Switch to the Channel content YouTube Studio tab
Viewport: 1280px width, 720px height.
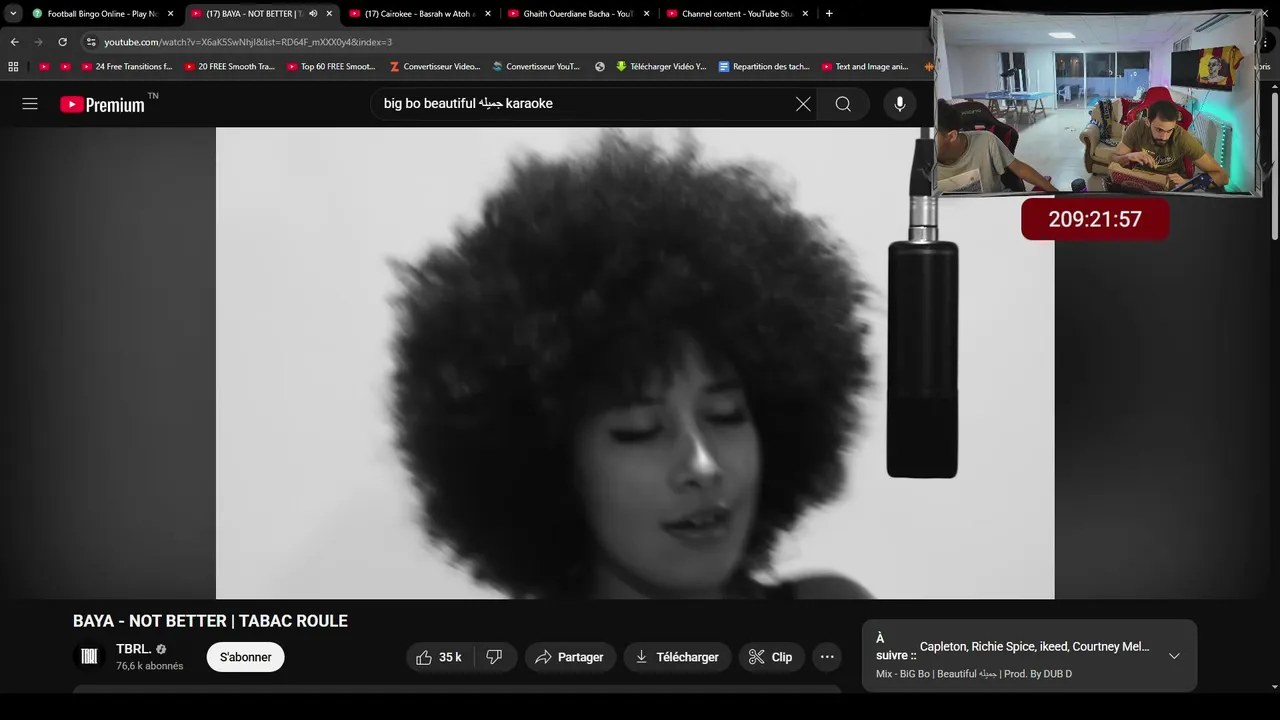(738, 14)
